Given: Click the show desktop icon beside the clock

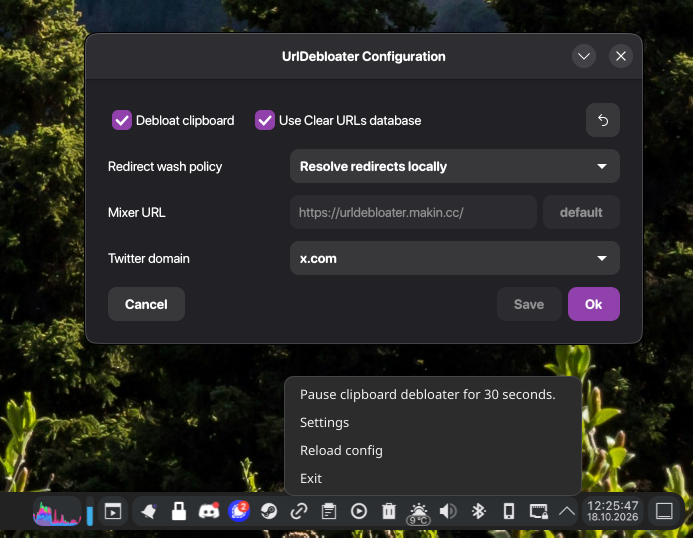Looking at the screenshot, I should [664, 511].
